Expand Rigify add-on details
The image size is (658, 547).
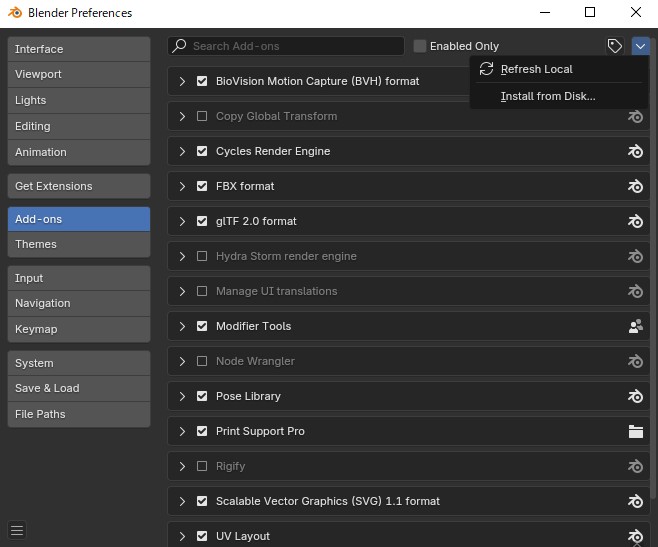182,466
